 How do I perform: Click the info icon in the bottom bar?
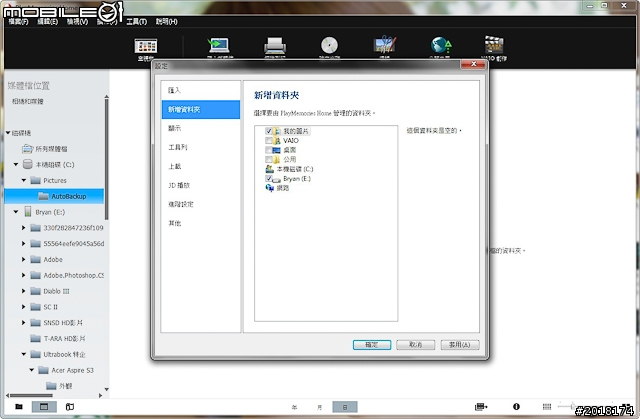tap(517, 407)
